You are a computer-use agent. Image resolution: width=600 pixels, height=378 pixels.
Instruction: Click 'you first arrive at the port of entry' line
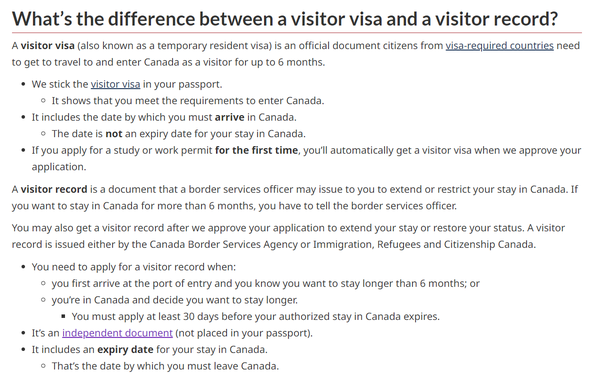(266, 284)
